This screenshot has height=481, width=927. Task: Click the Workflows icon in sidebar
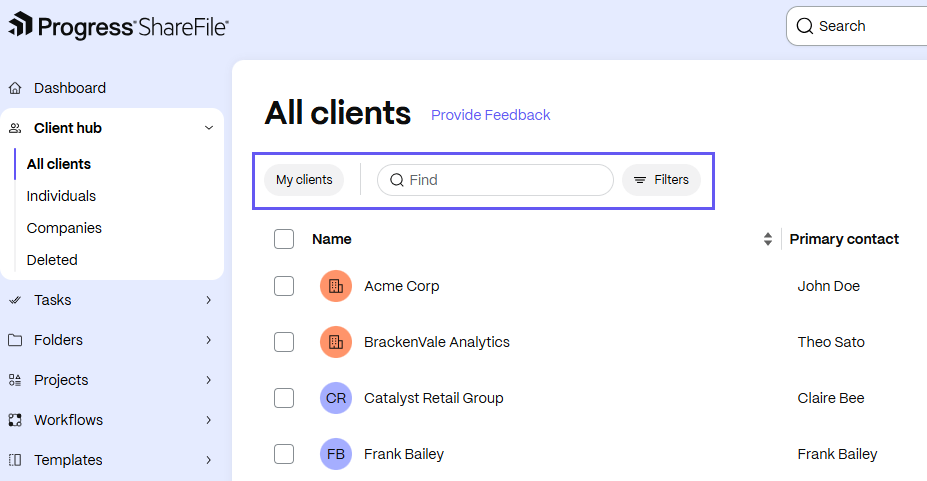pyautogui.click(x=15, y=420)
